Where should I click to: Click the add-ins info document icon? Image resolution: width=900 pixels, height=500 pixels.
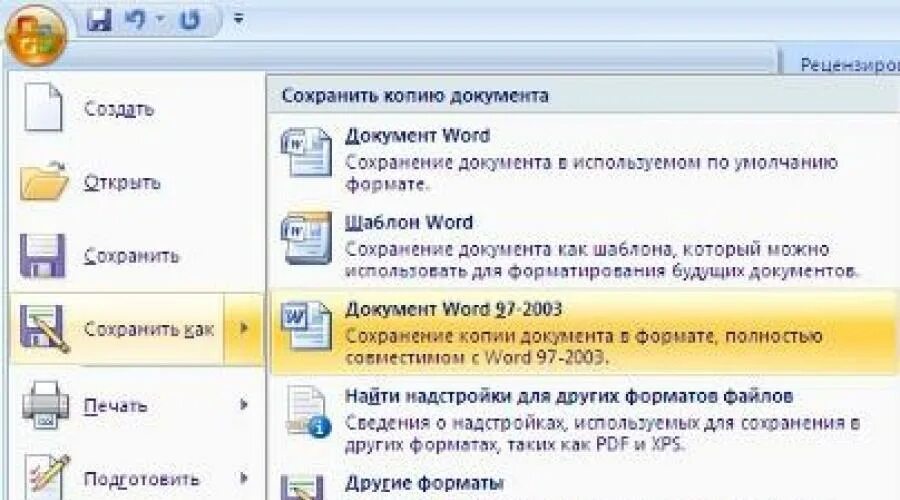pos(309,412)
